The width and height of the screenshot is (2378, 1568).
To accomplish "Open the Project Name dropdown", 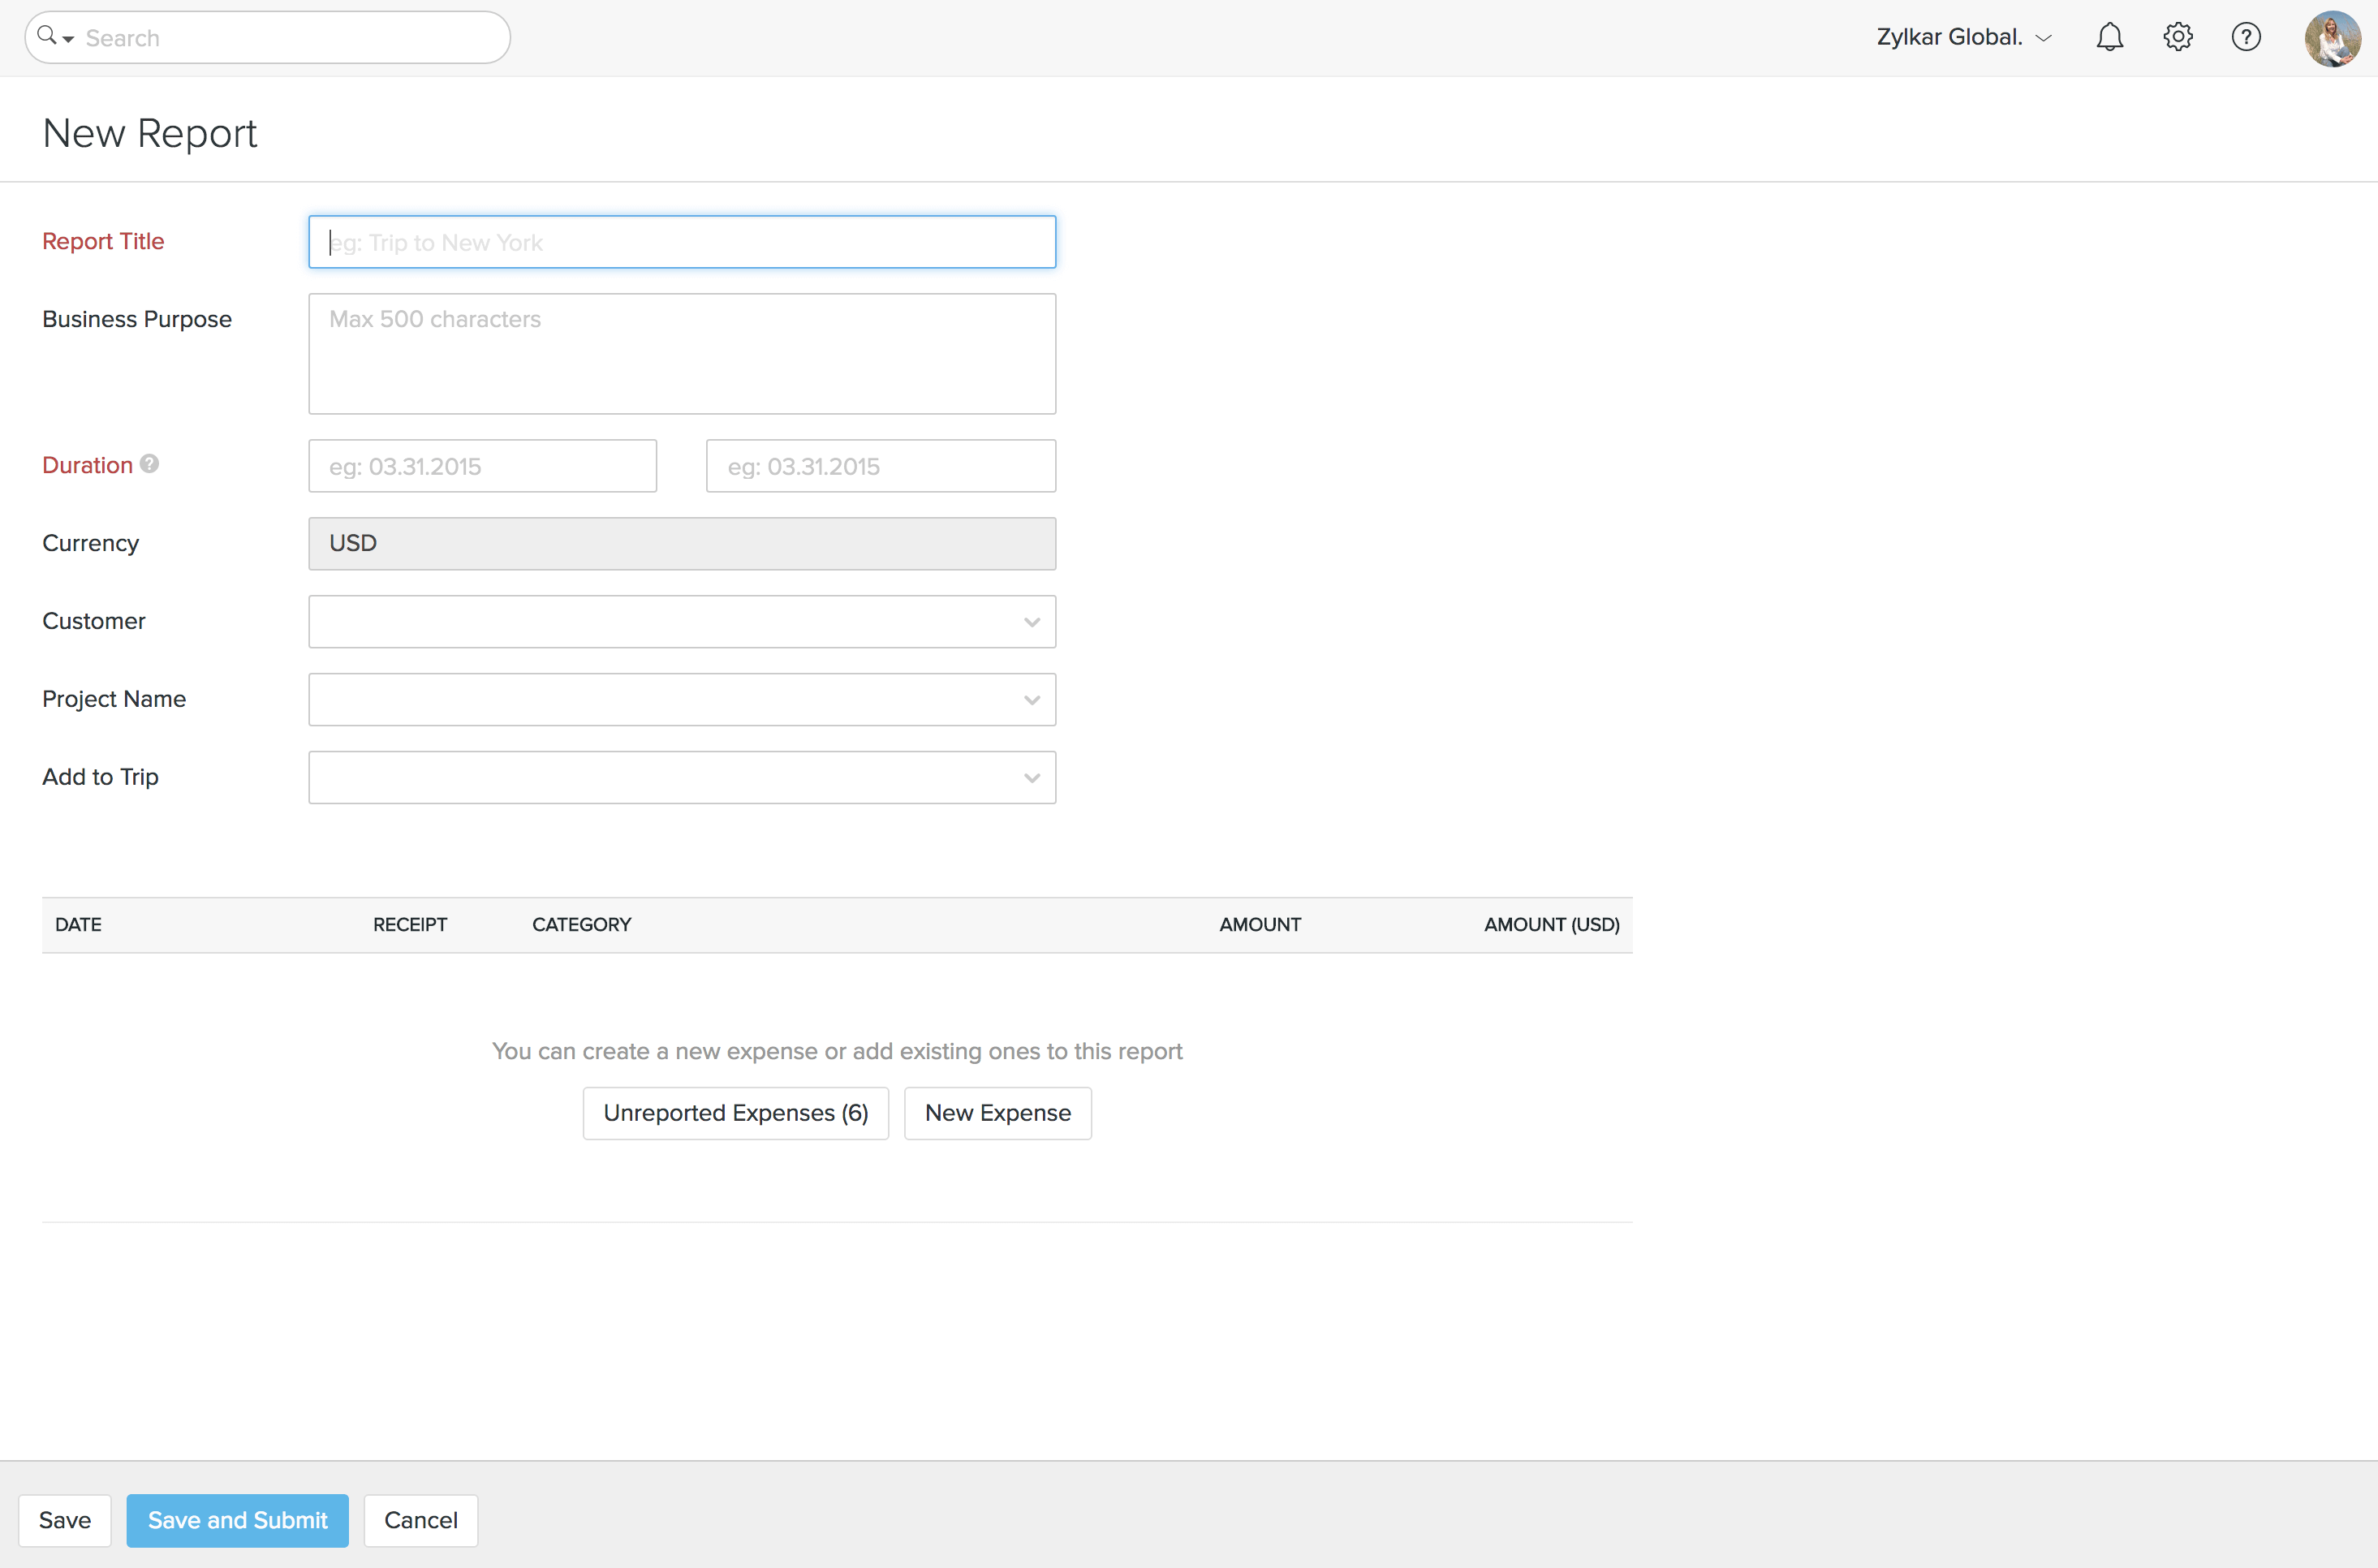I will tap(1032, 699).
